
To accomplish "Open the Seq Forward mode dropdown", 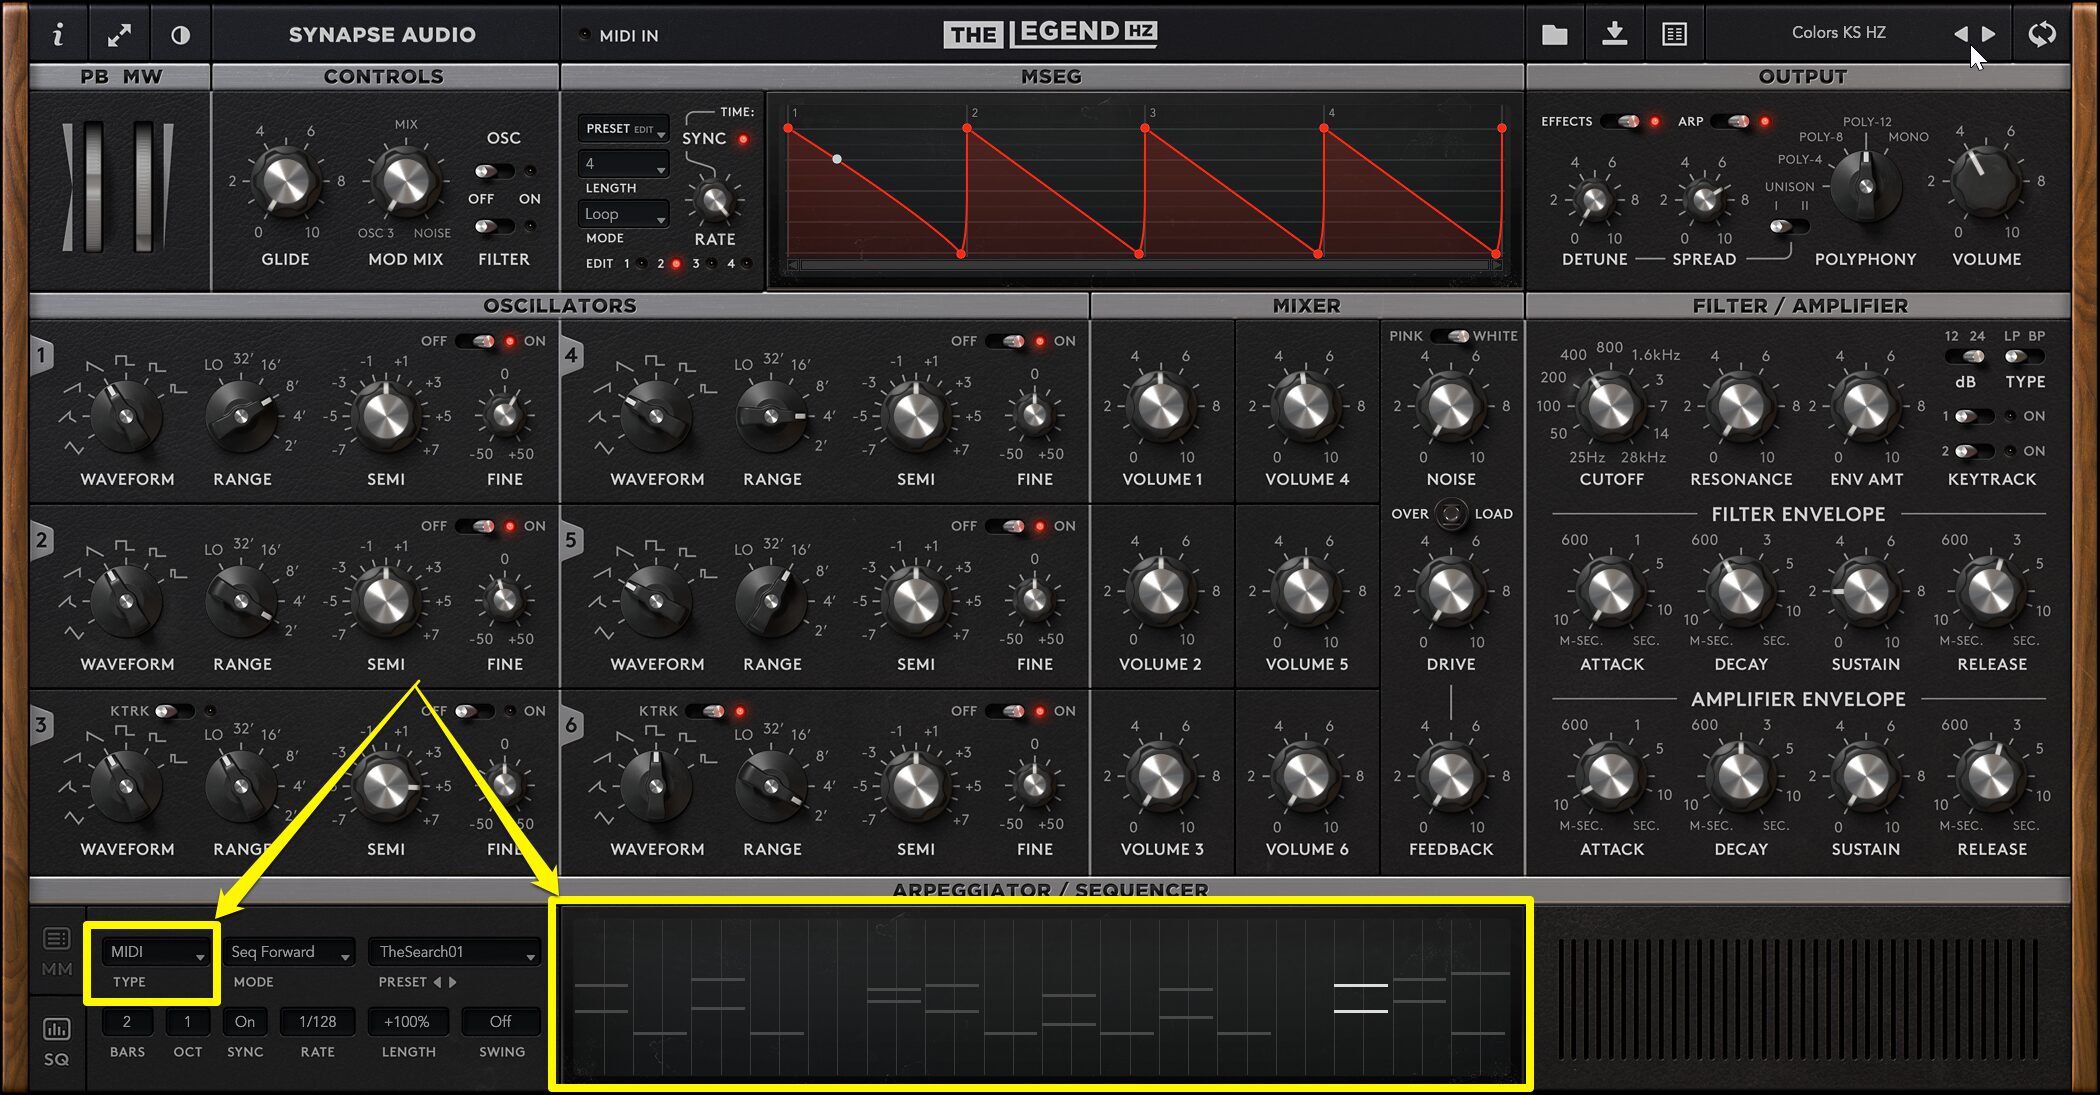I will click(290, 952).
